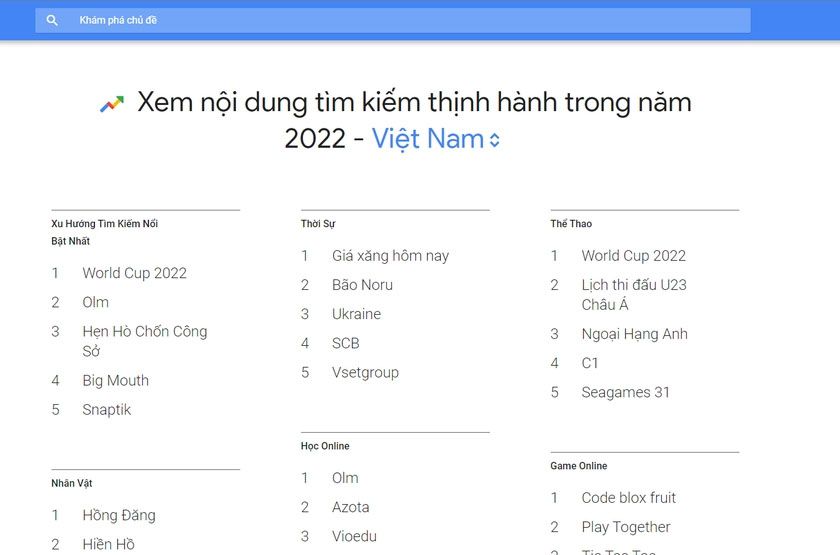
Task: Open the 'Snaptik' trending entry
Action: pyautogui.click(x=107, y=410)
